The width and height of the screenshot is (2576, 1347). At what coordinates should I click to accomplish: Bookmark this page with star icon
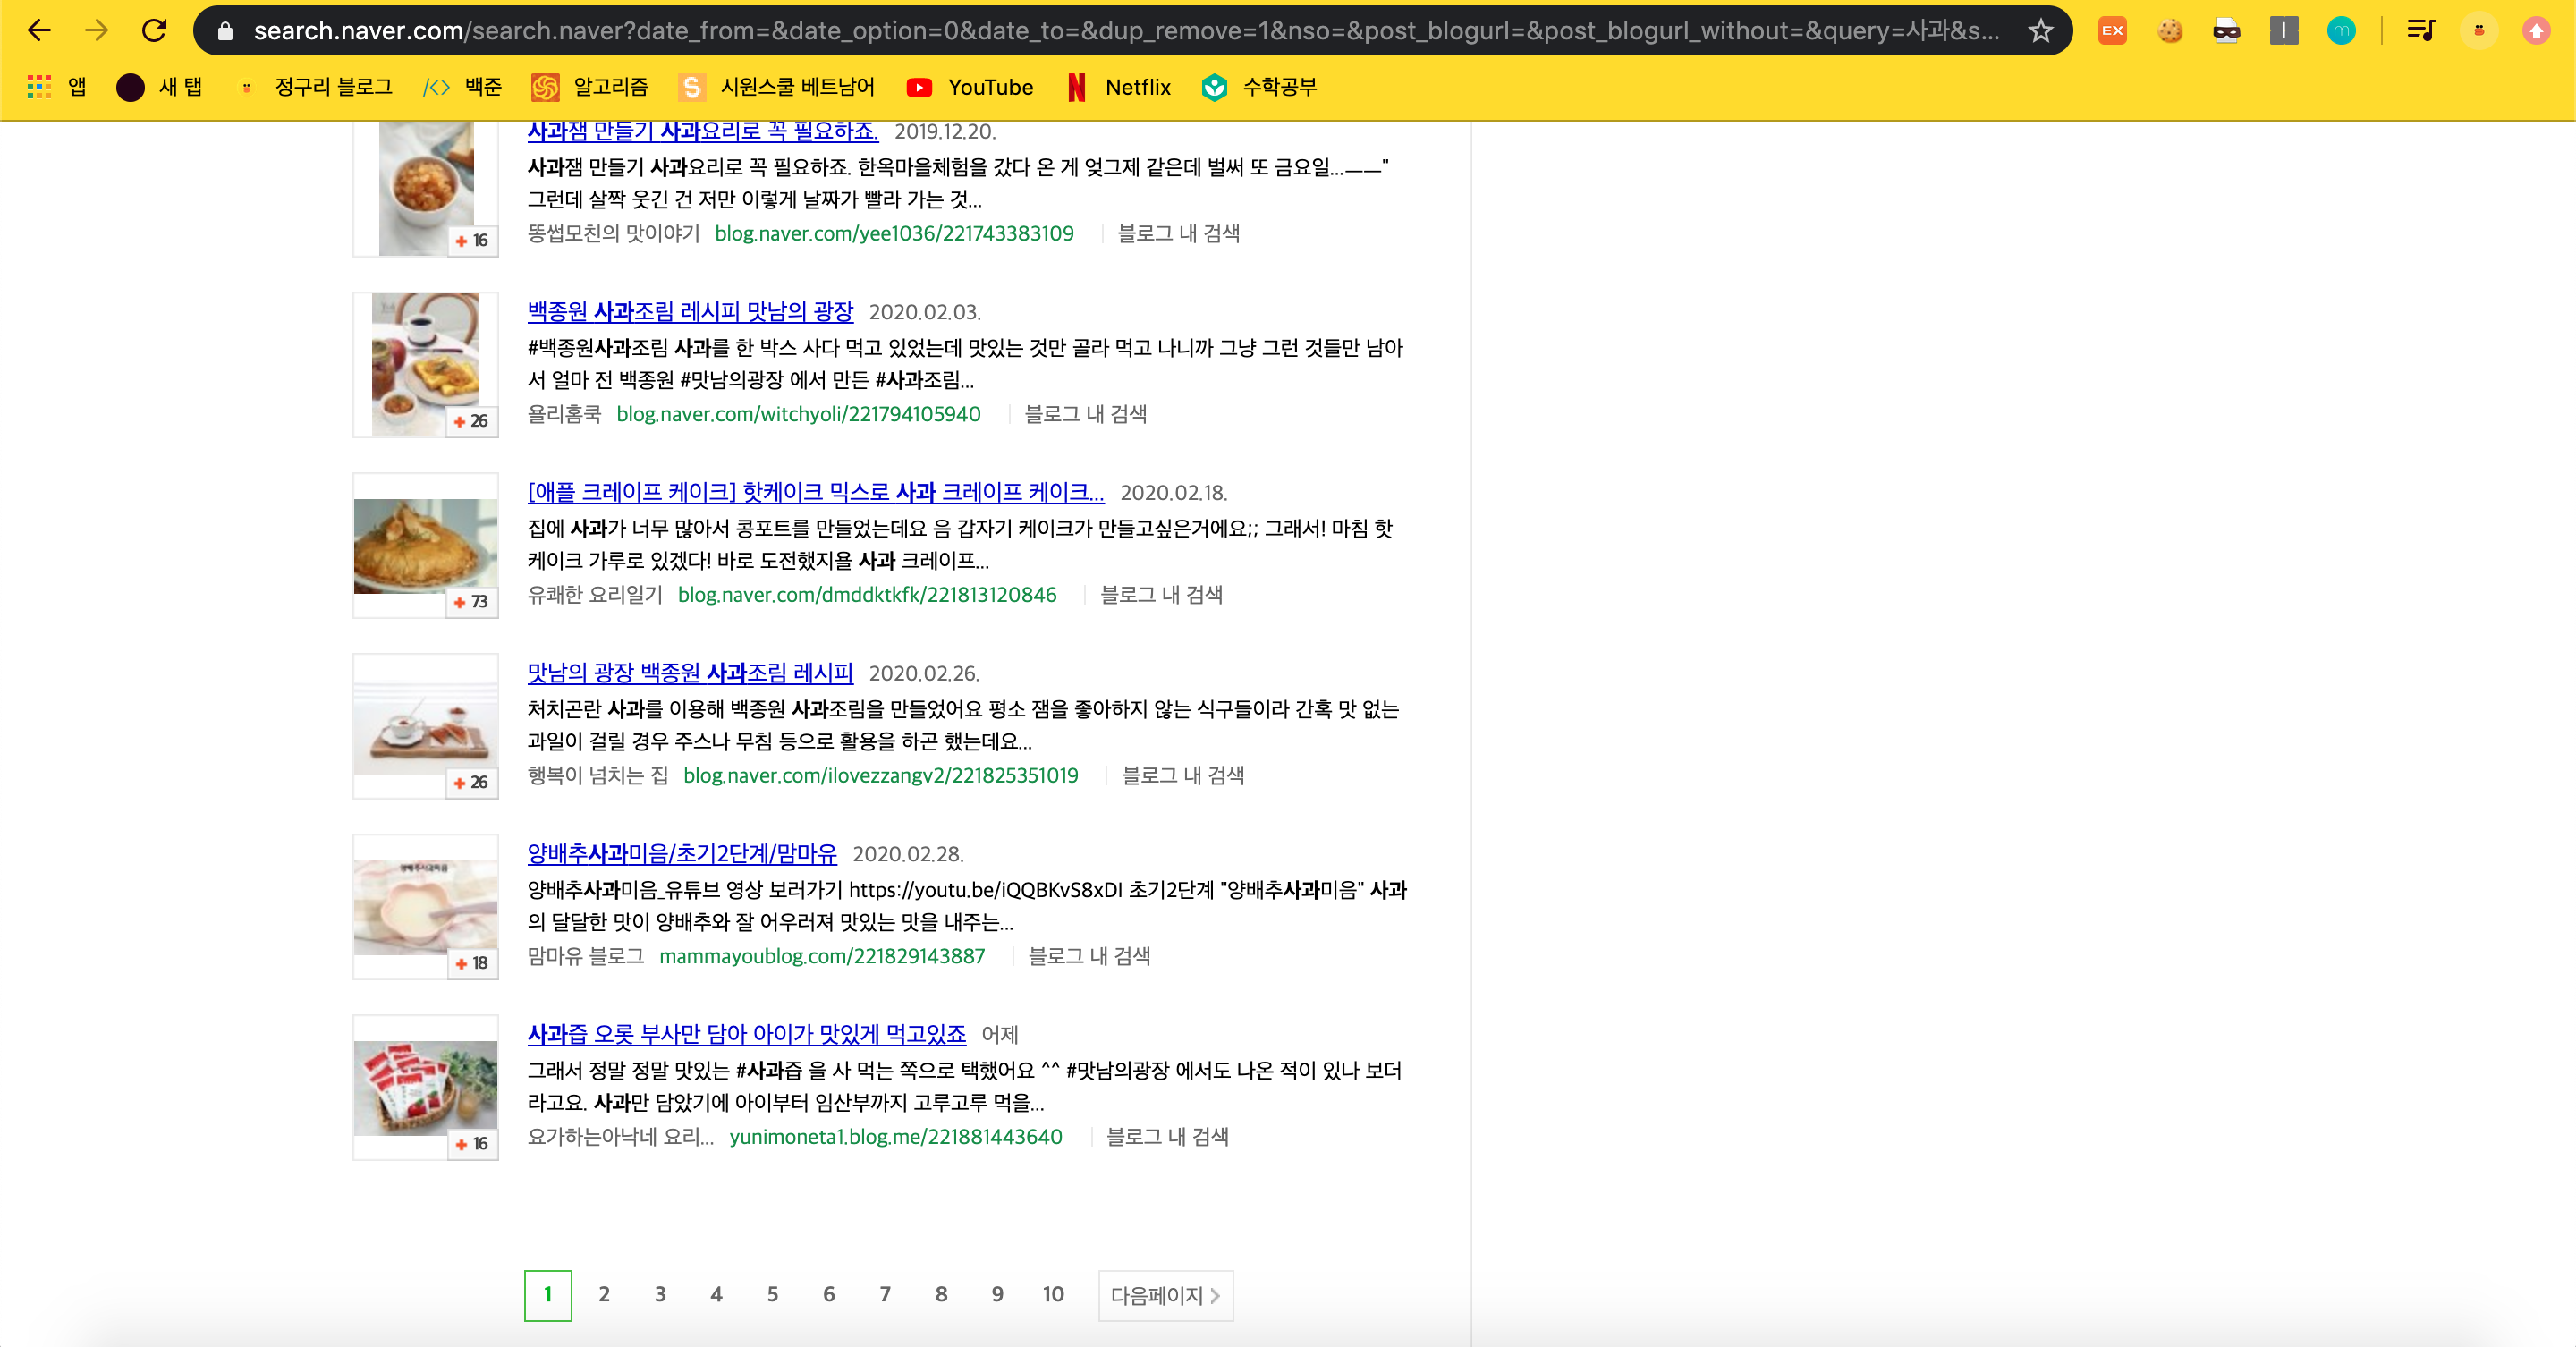(2040, 31)
